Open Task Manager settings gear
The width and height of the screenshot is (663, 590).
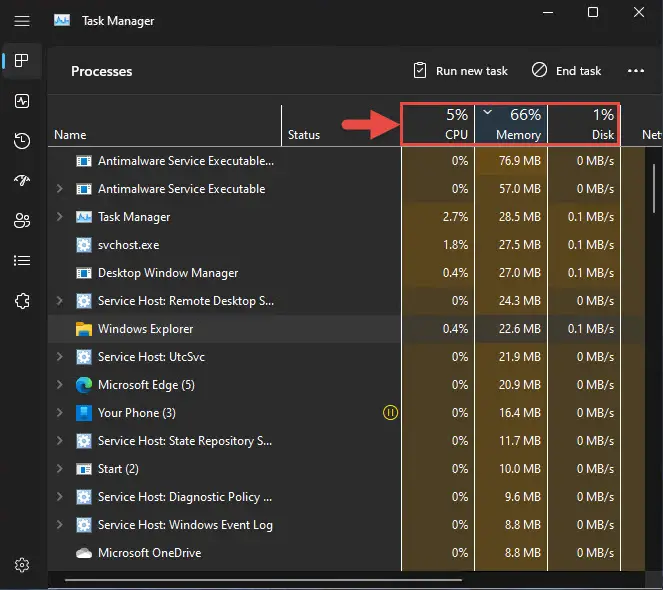click(22, 565)
